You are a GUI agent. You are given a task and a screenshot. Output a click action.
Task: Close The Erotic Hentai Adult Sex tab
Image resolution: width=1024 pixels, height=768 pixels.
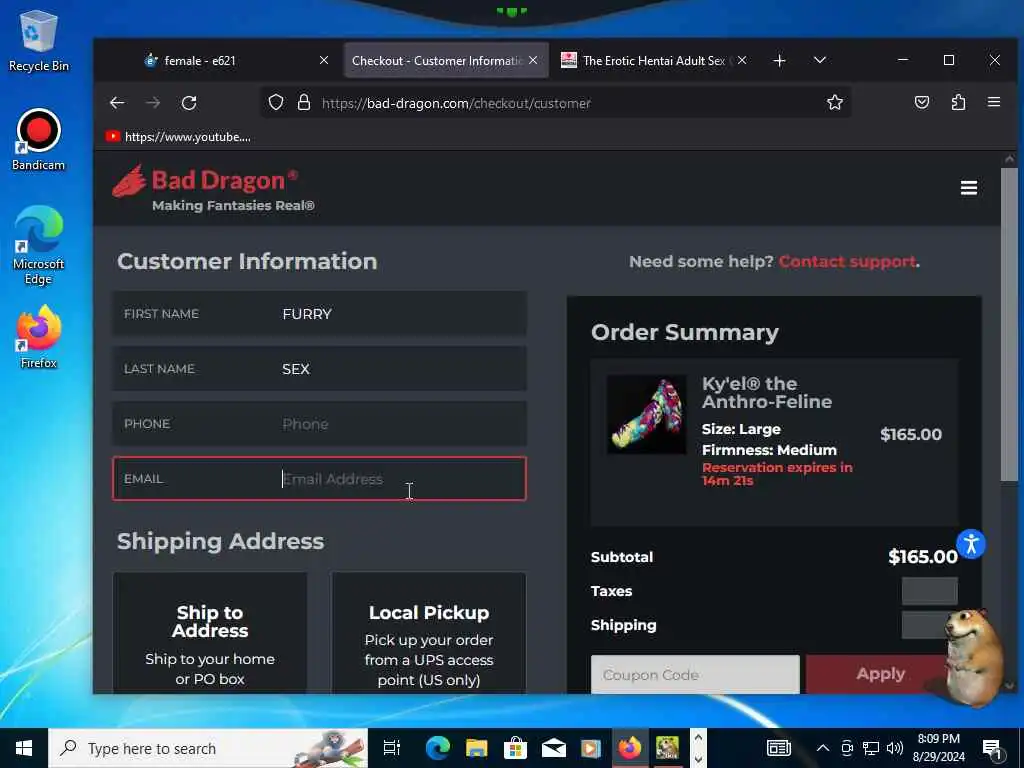coord(742,60)
